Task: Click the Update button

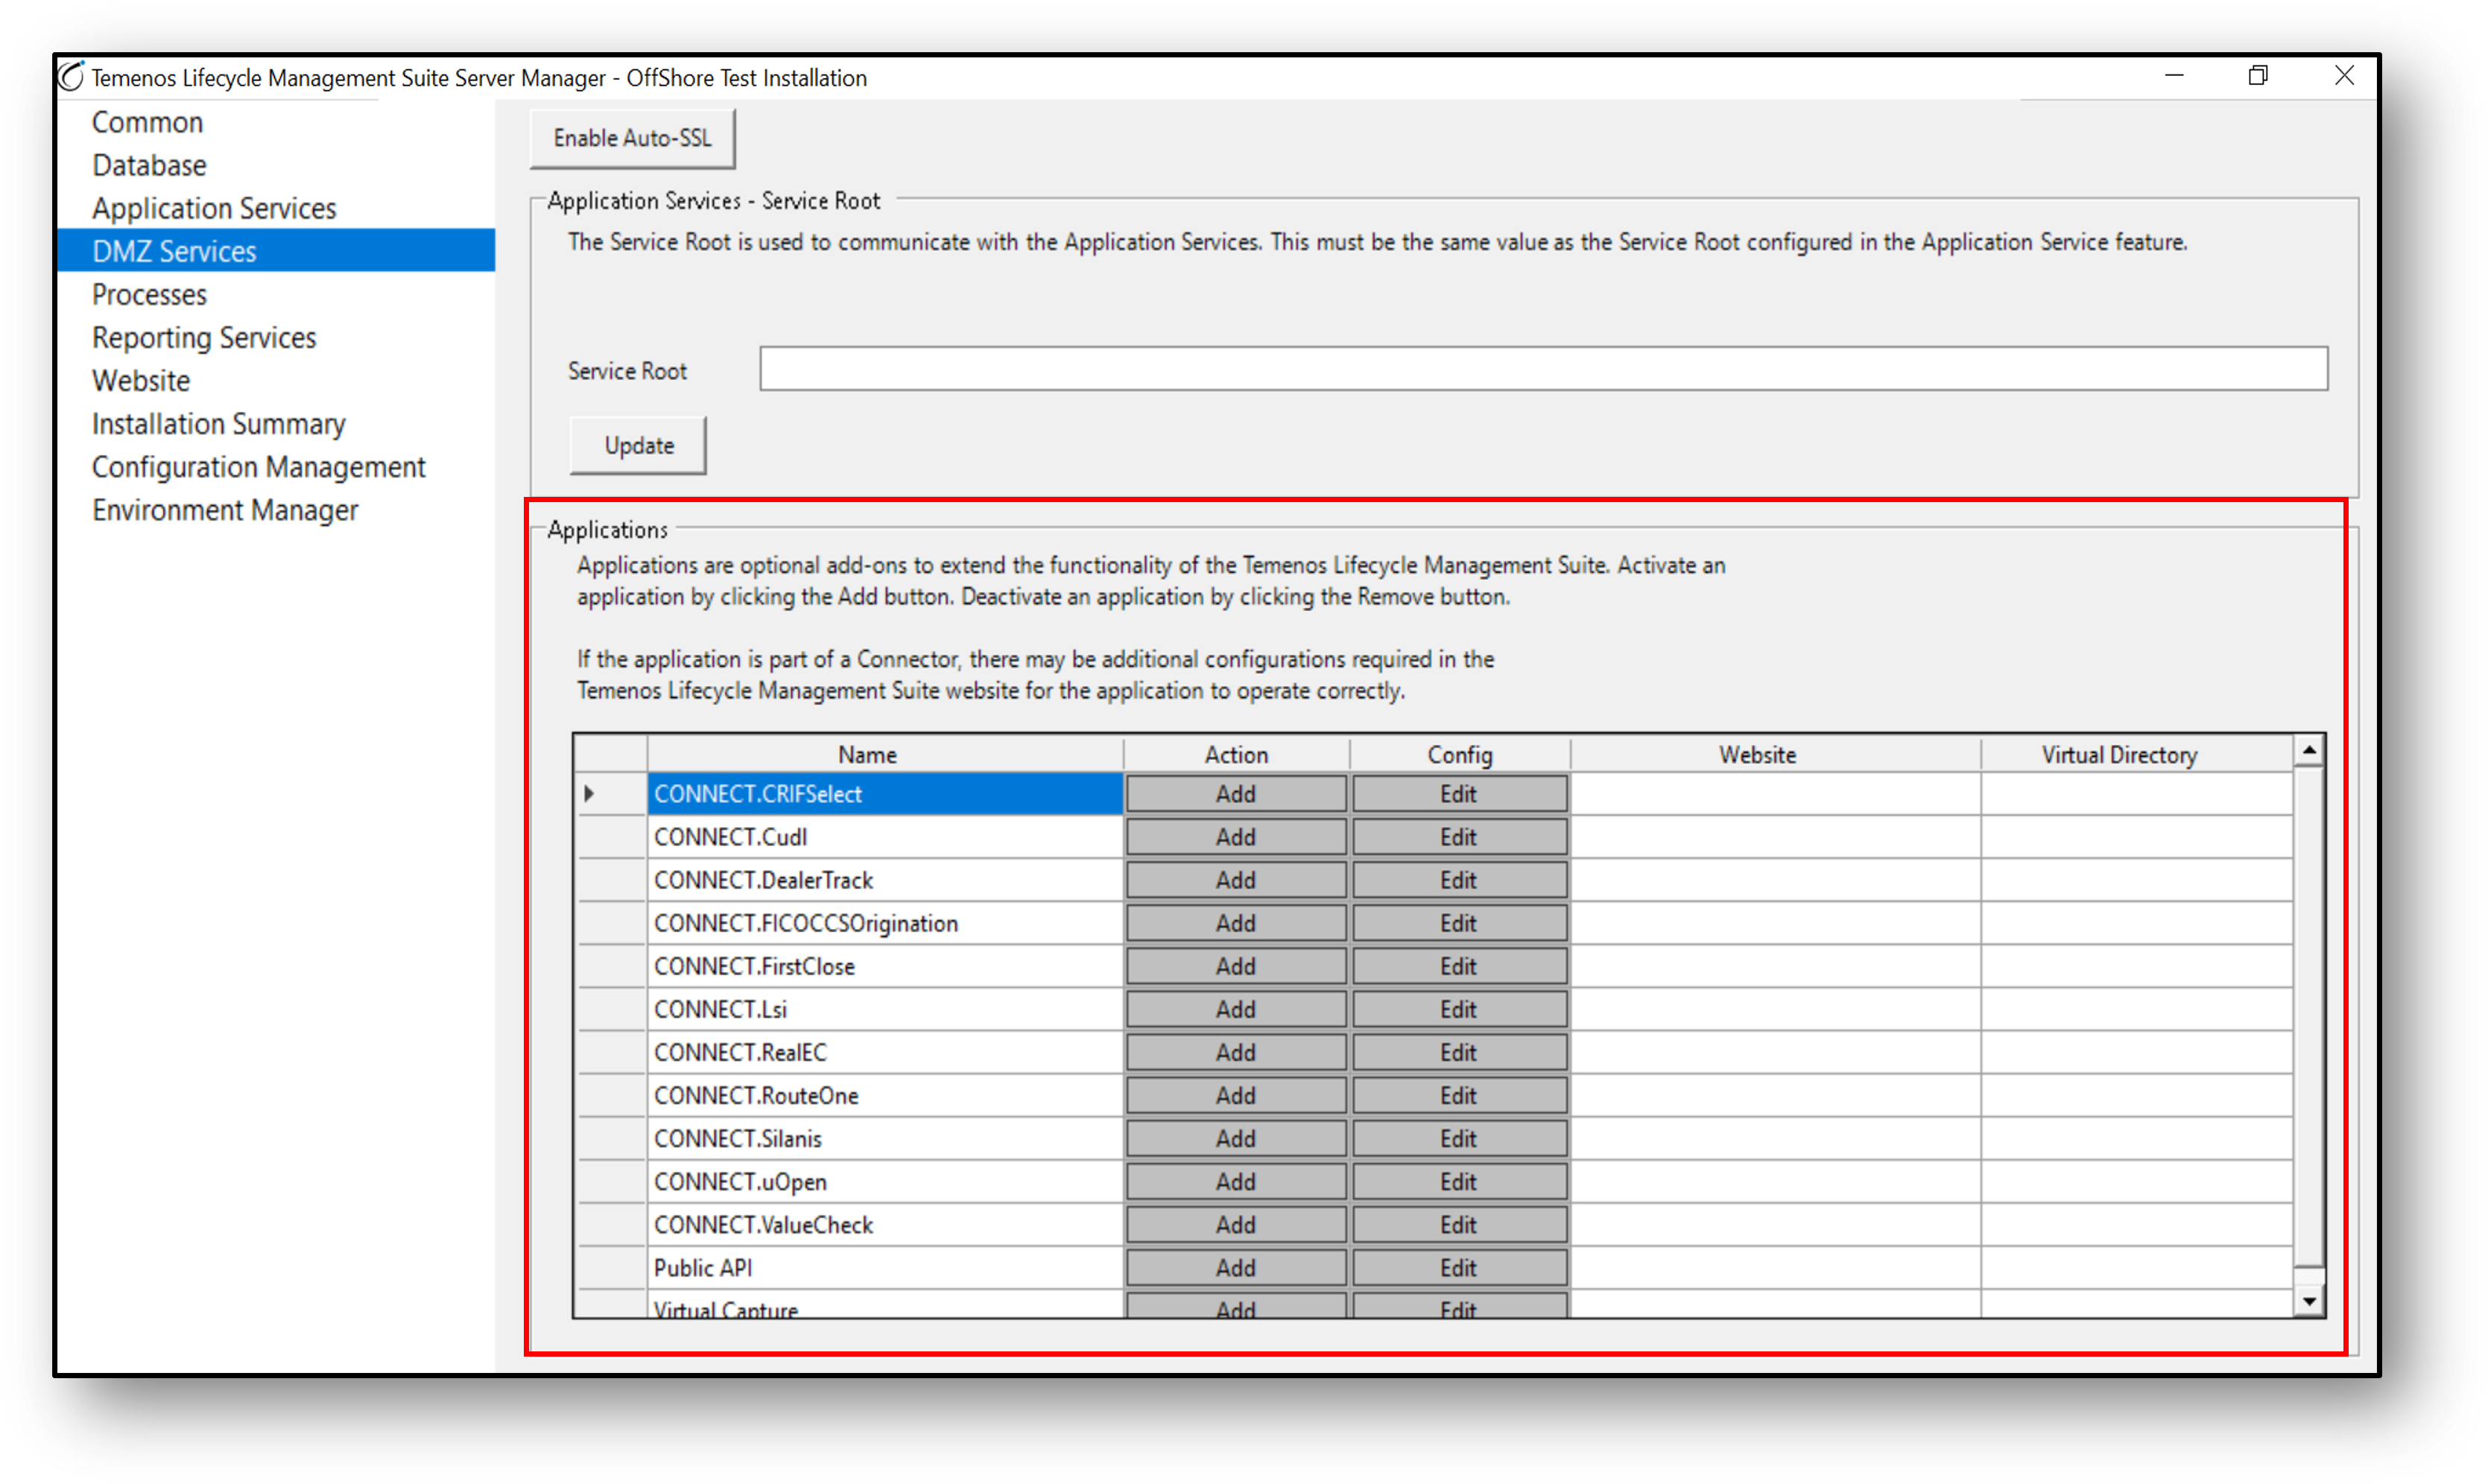Action: tap(638, 445)
